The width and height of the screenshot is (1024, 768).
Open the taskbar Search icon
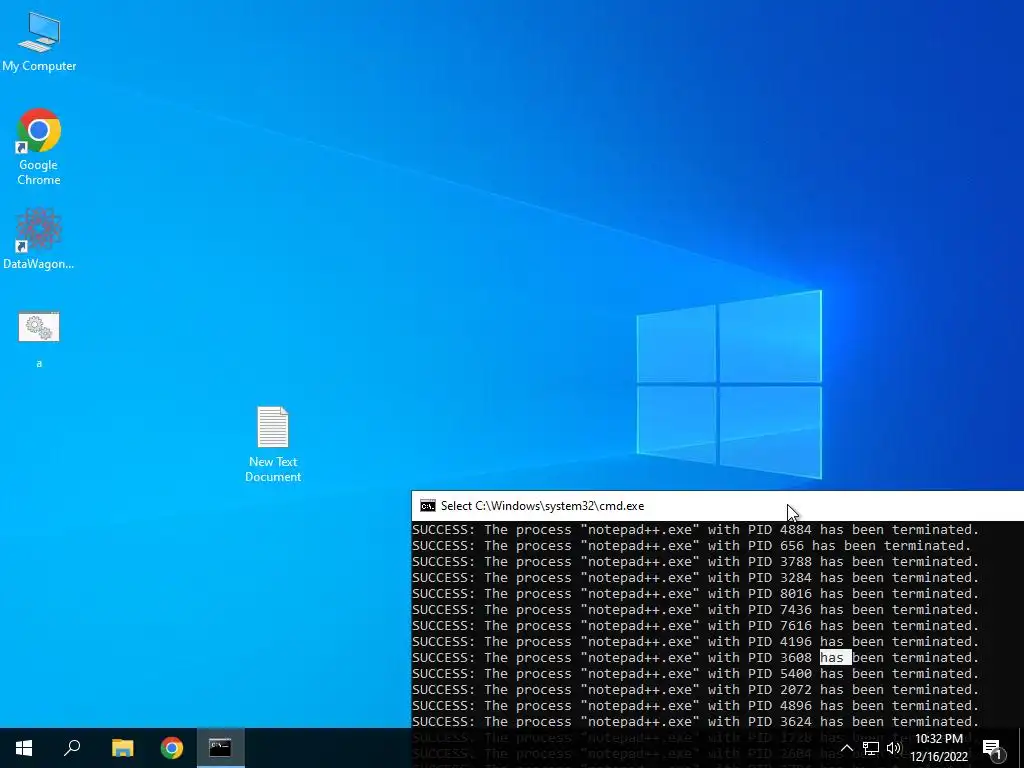(72, 748)
